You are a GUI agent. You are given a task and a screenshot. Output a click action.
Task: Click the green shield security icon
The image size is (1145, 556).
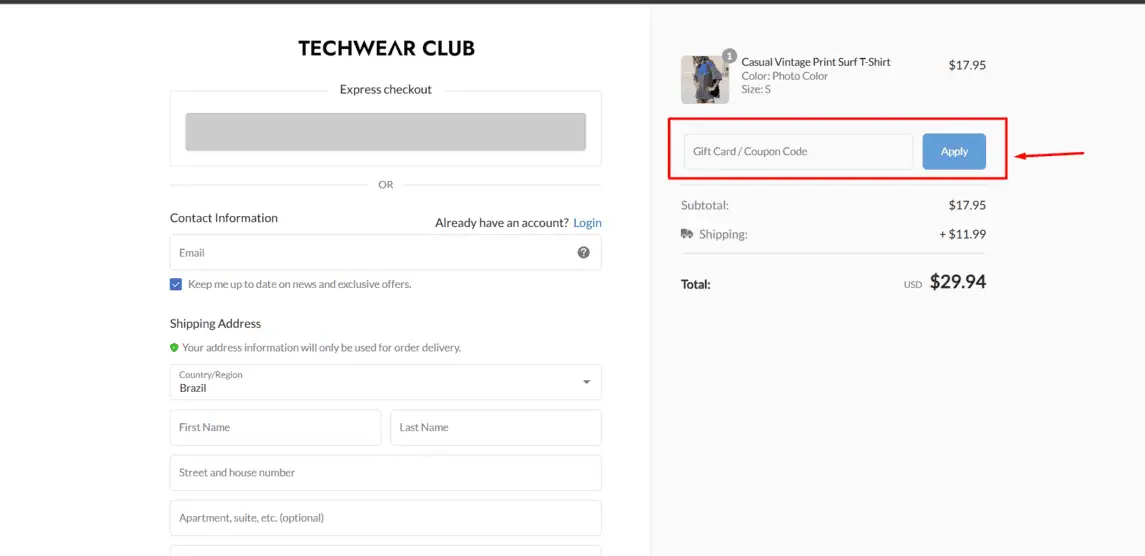[x=174, y=348]
